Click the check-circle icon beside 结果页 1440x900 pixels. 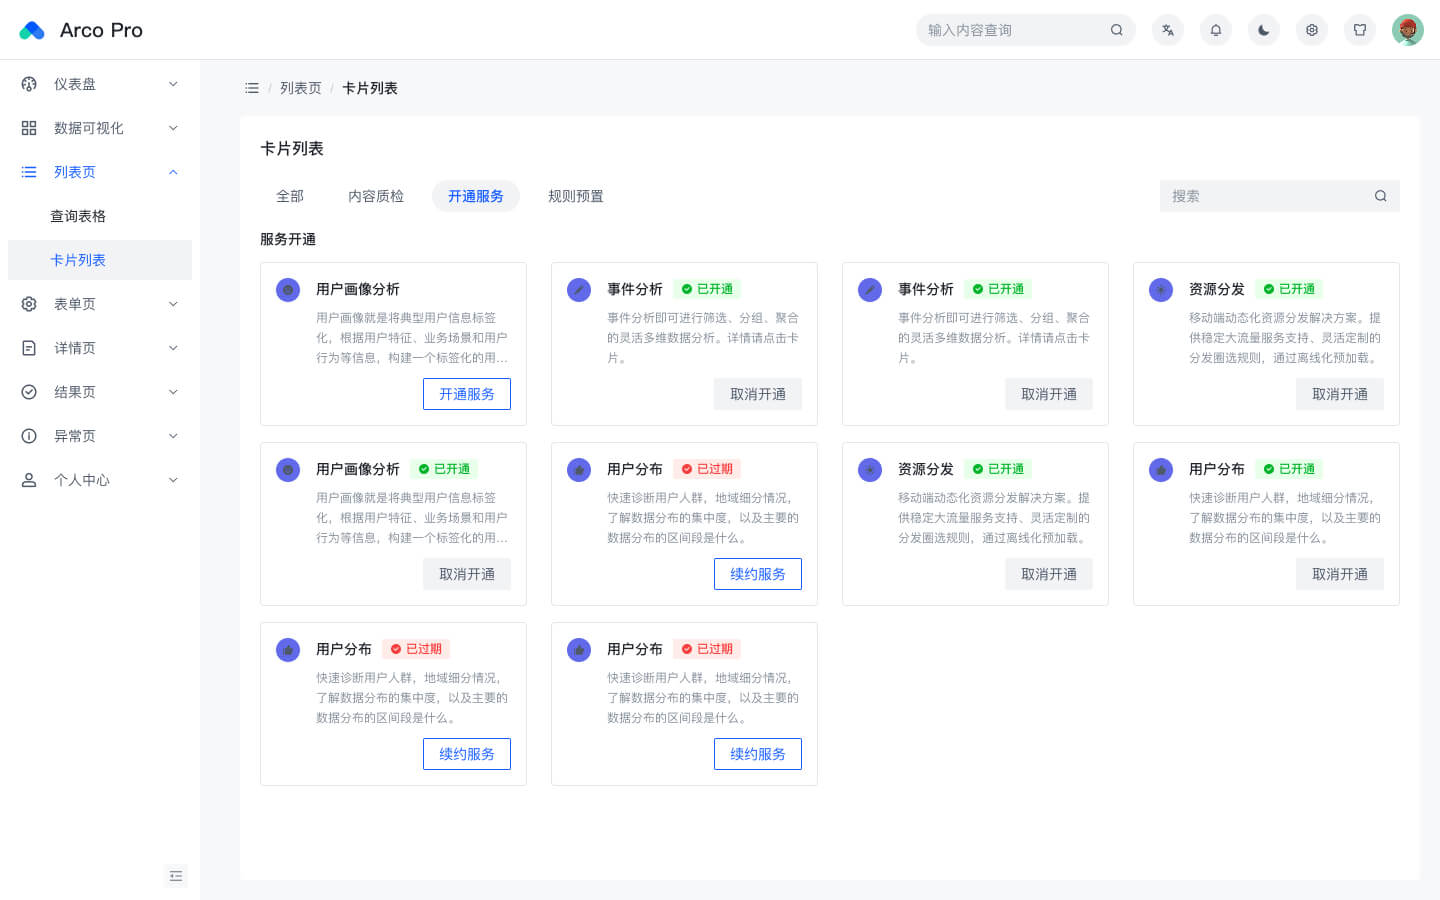pyautogui.click(x=29, y=392)
